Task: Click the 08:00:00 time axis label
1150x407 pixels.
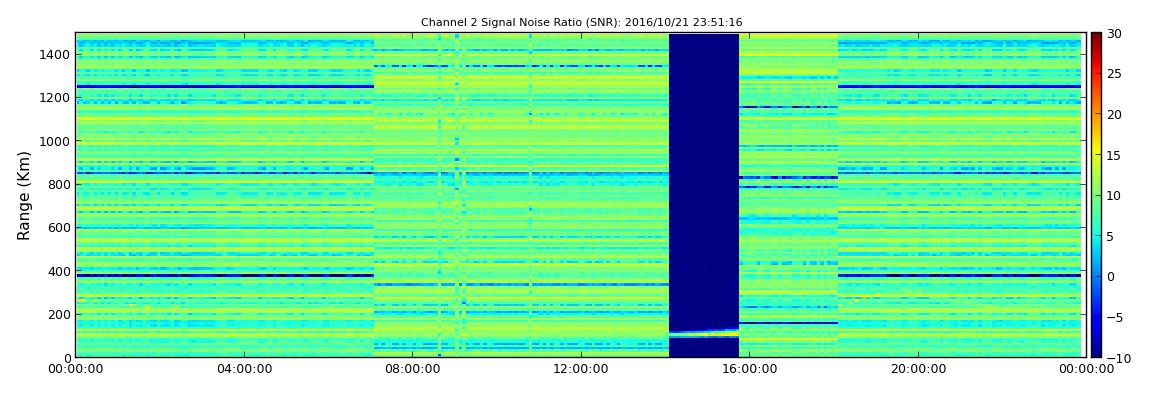Action: pos(411,370)
